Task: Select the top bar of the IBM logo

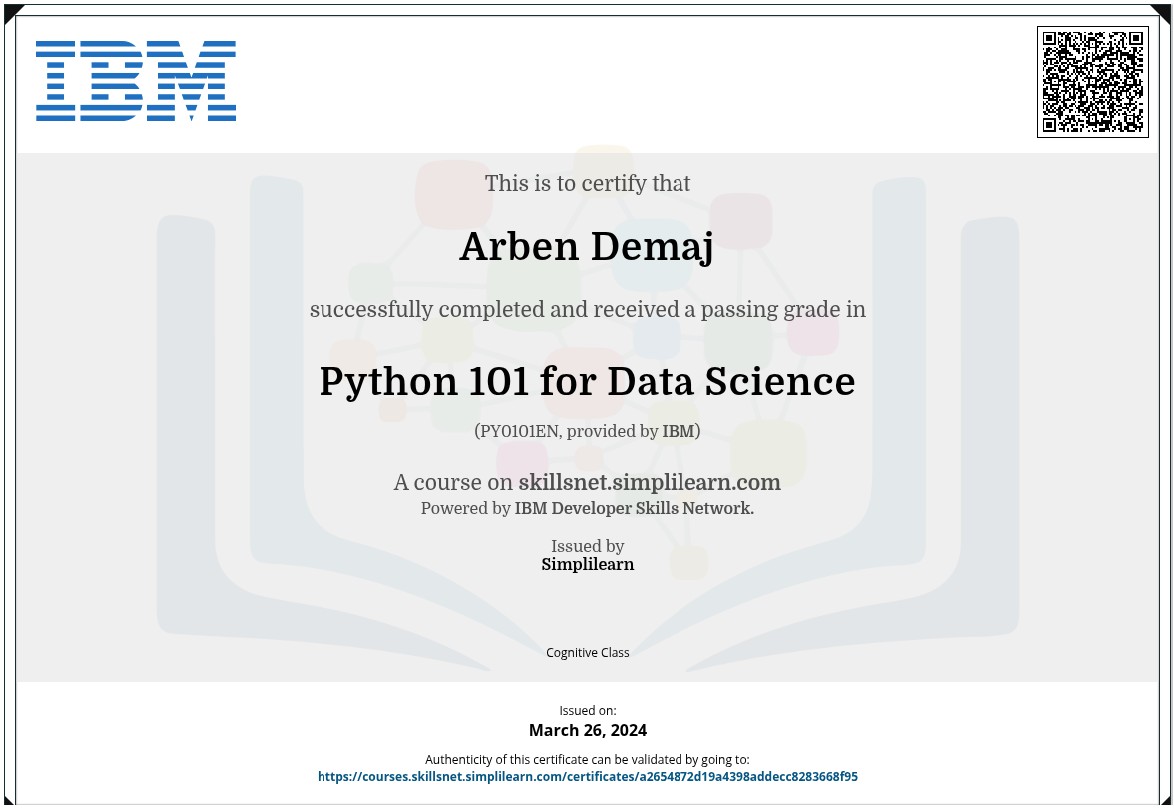Action: coord(135,44)
